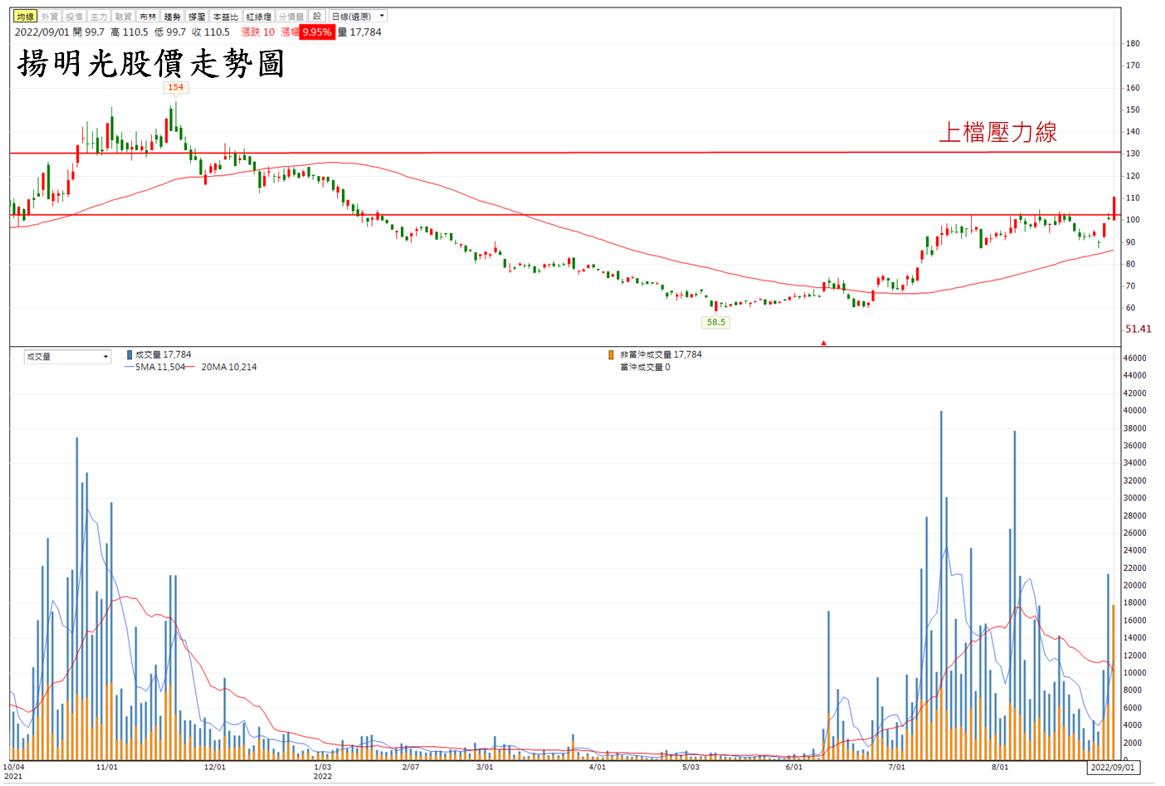Click the blue 成交量 legend swatch

tap(129, 354)
